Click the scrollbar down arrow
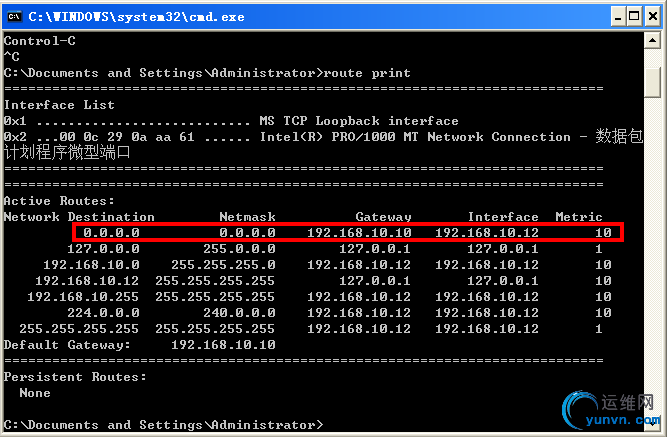667x437 pixels. (x=652, y=425)
